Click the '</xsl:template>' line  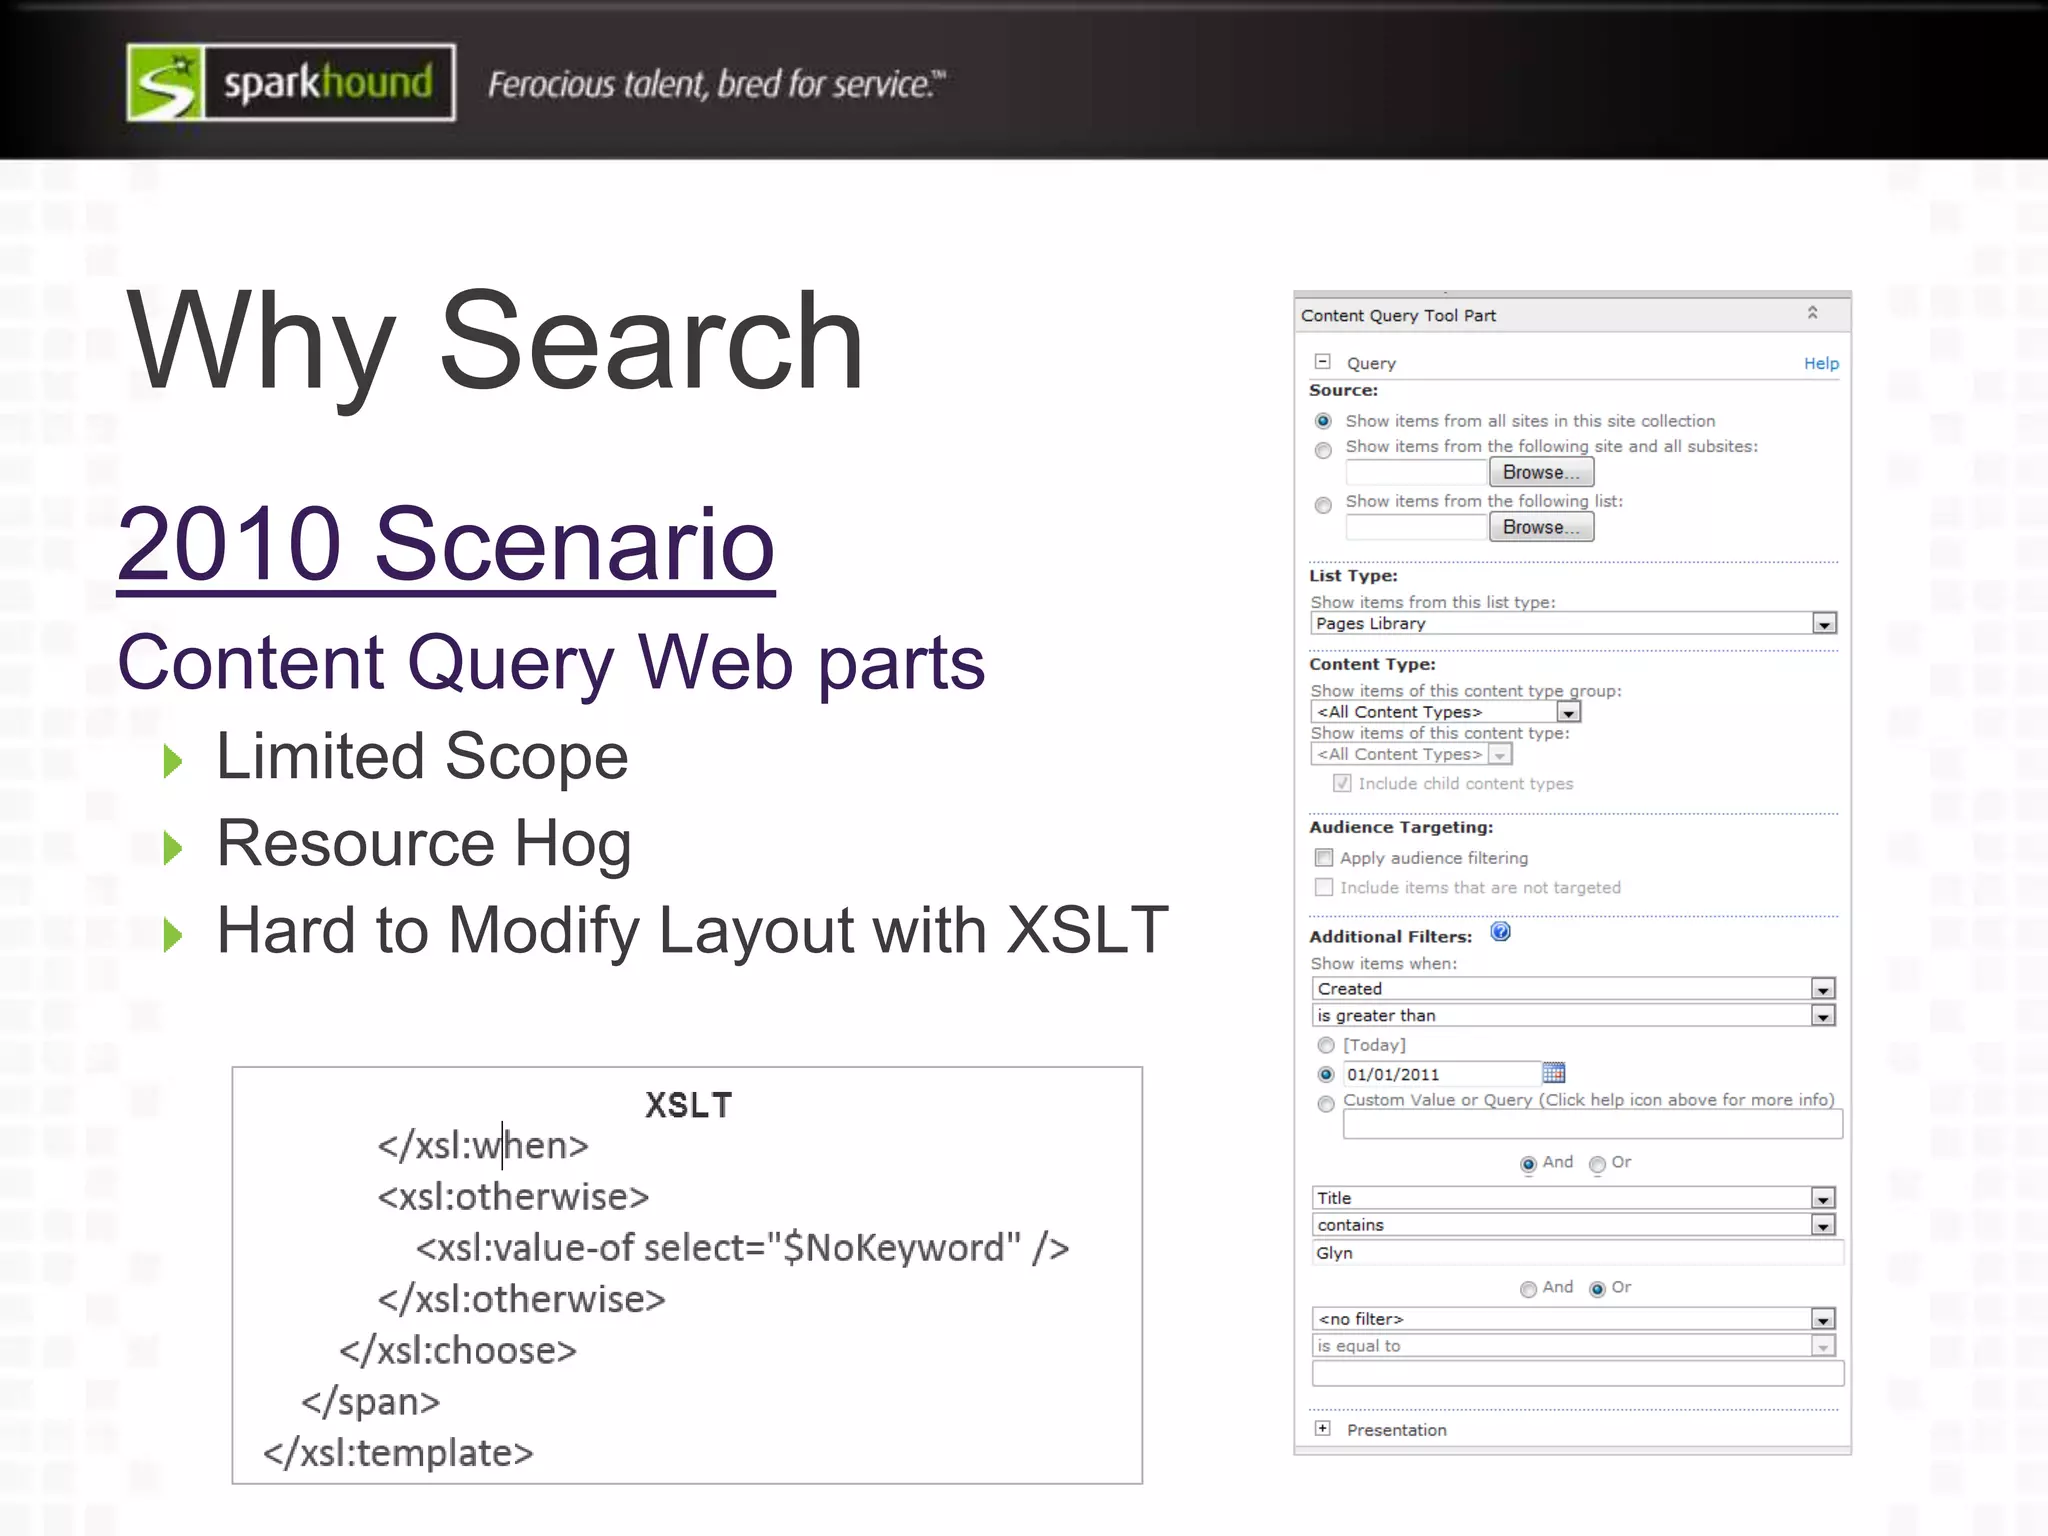pos(398,1452)
